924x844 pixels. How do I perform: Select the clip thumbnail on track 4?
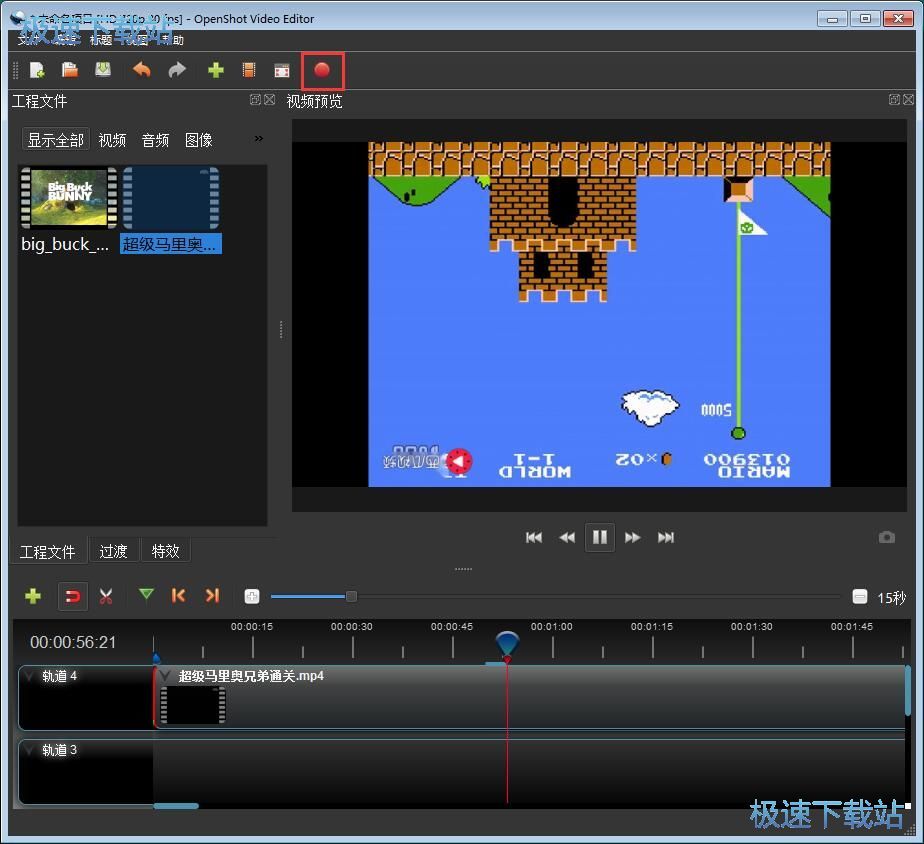click(x=193, y=705)
